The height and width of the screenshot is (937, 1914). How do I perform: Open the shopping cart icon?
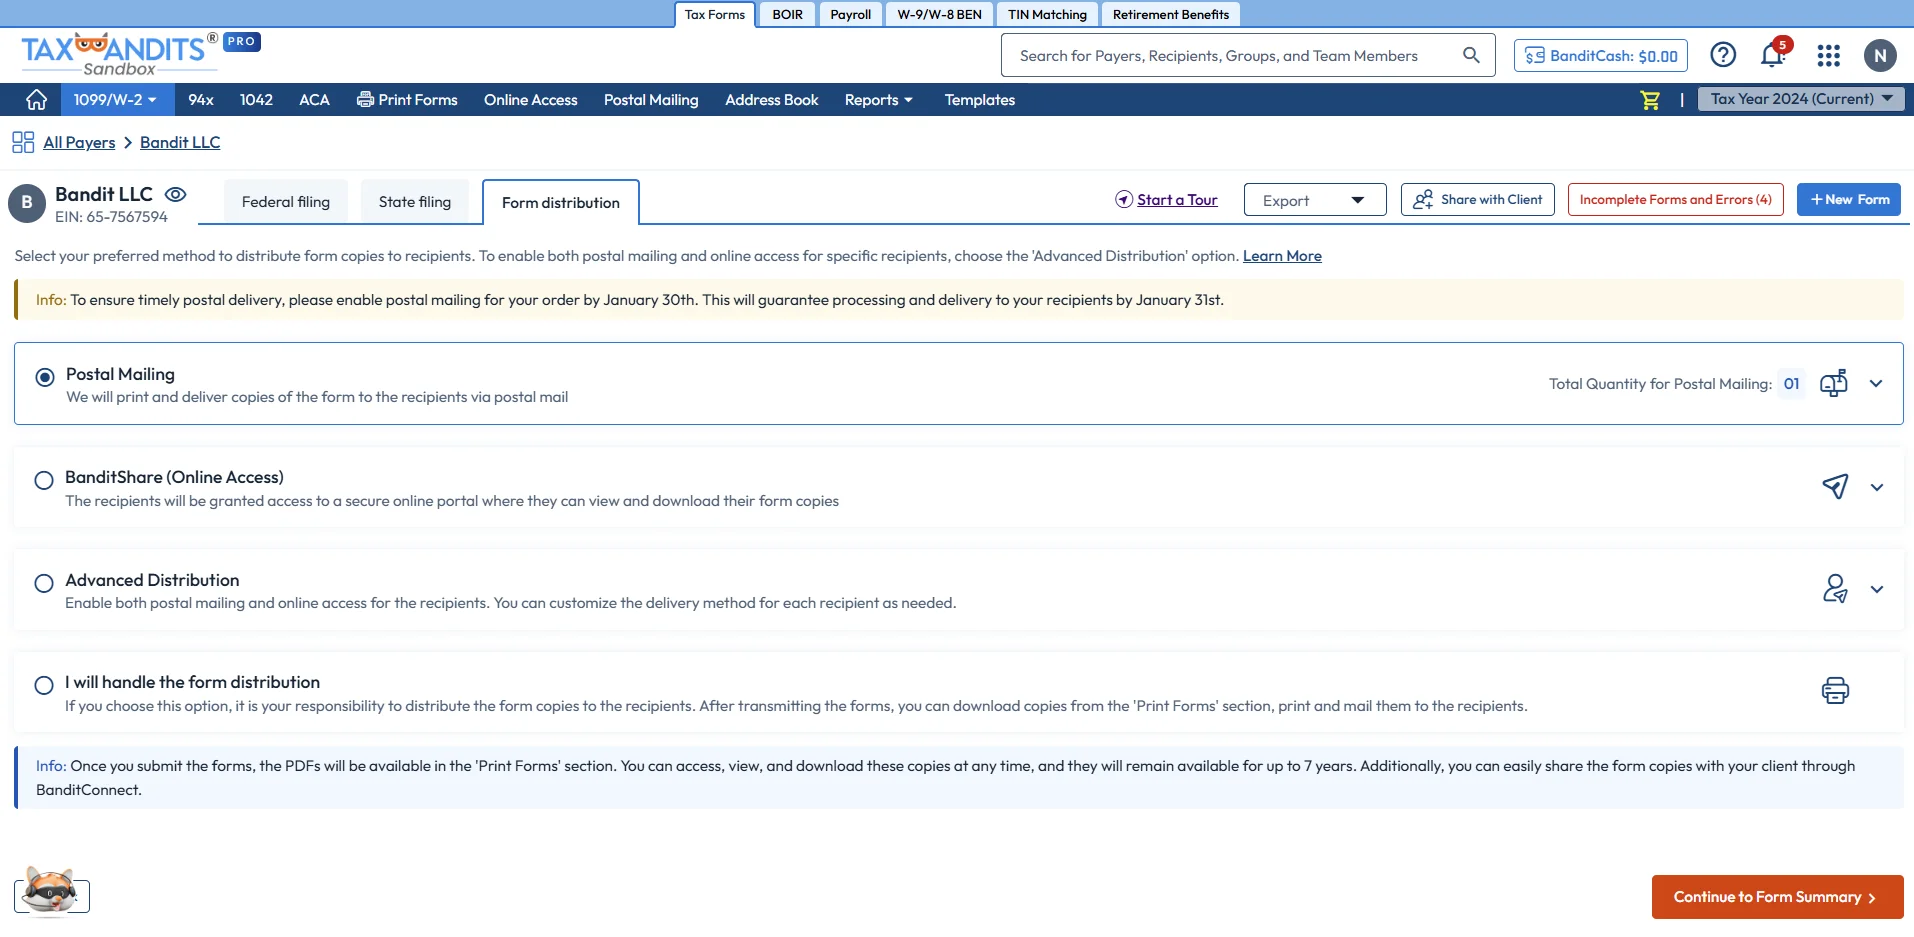coord(1650,100)
